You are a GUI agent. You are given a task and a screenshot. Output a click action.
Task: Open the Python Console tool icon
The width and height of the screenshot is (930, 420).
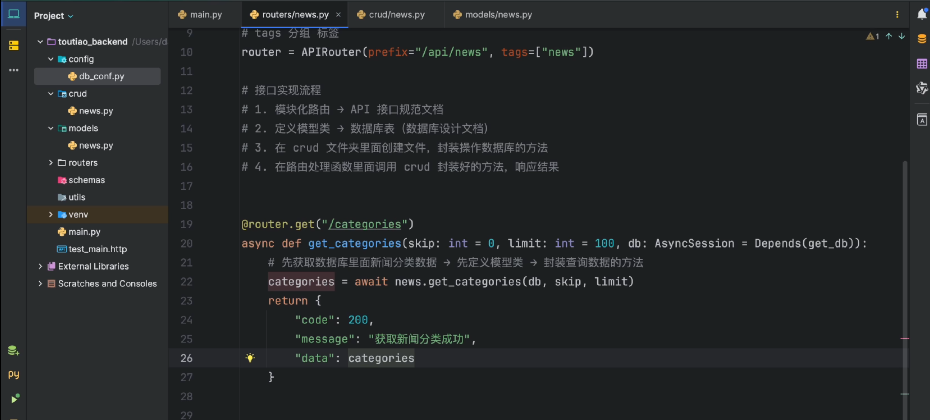(13, 375)
